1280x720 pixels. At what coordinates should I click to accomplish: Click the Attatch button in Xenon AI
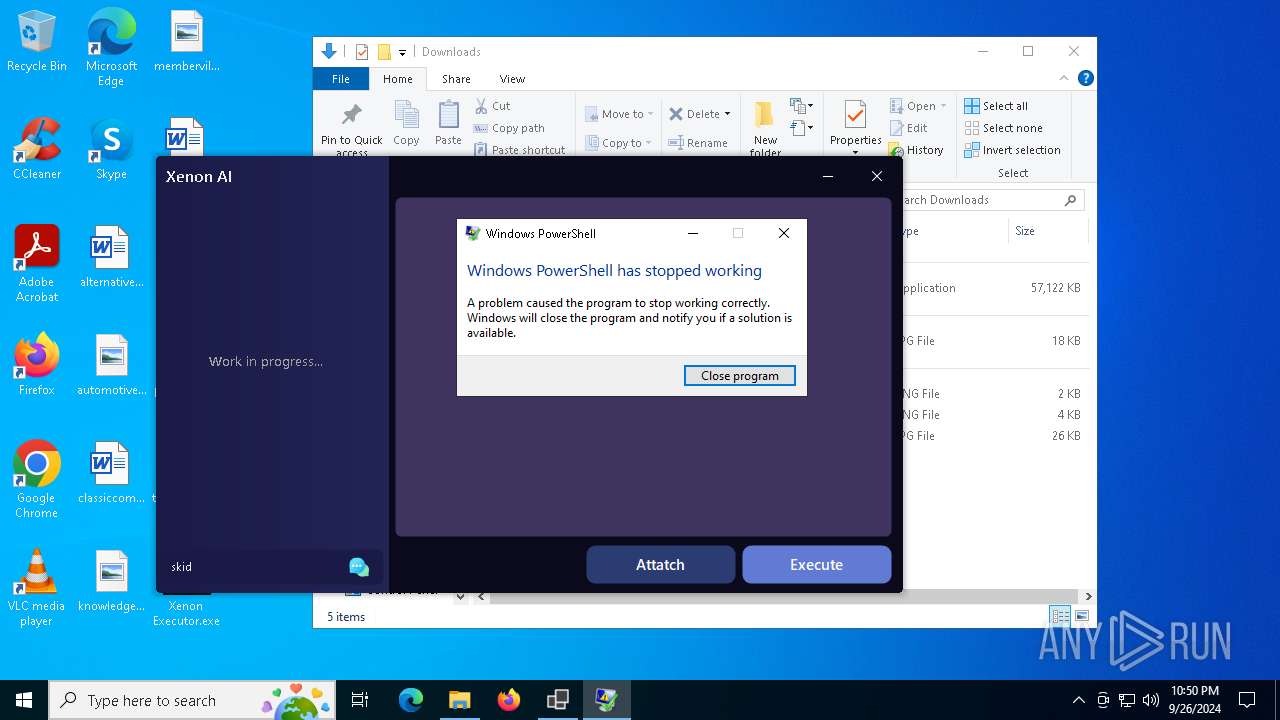pyautogui.click(x=660, y=565)
